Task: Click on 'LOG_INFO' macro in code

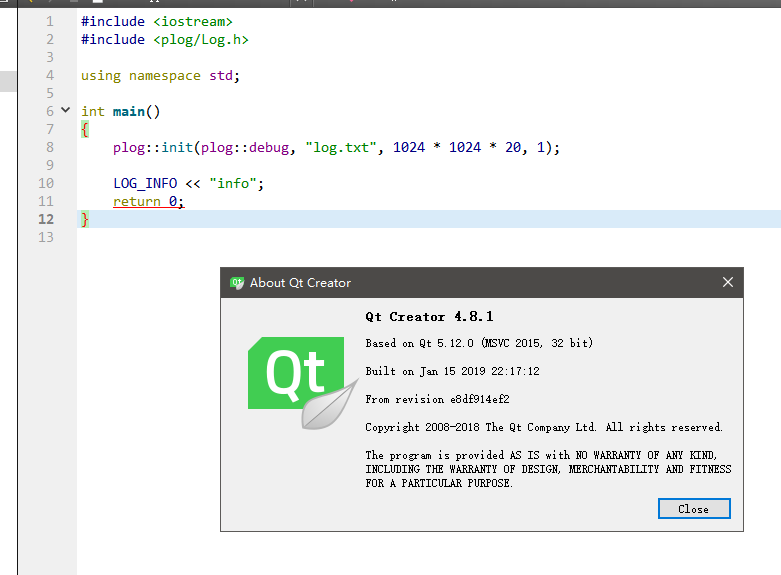Action: [145, 183]
